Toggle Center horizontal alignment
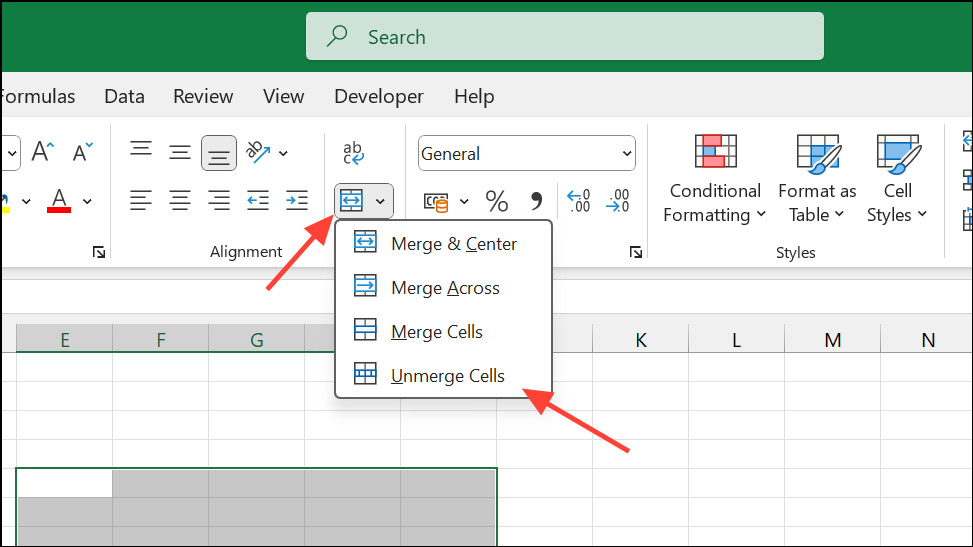 [x=180, y=201]
